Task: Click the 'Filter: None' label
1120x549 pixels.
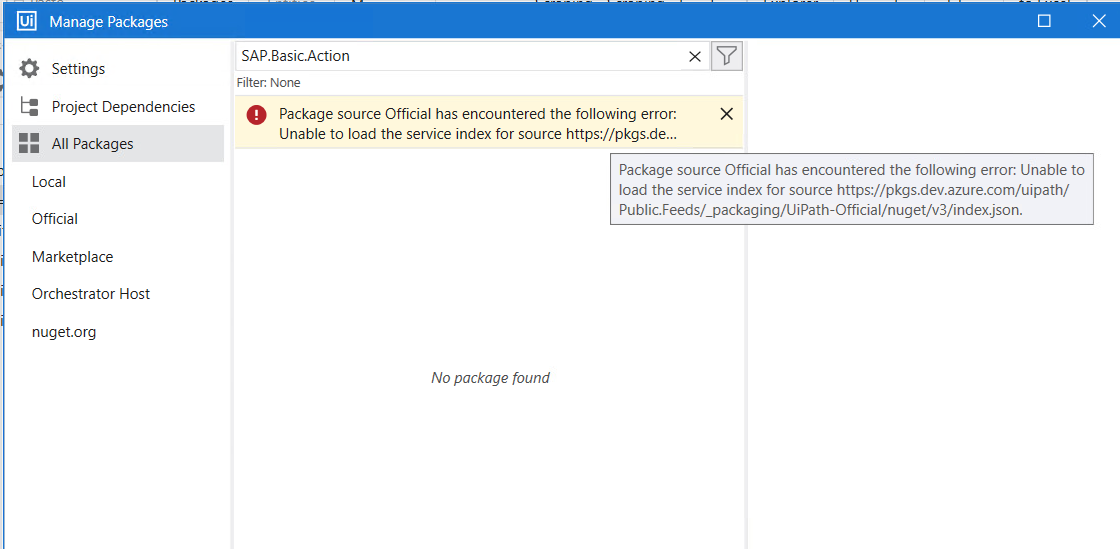Action: click(x=269, y=83)
